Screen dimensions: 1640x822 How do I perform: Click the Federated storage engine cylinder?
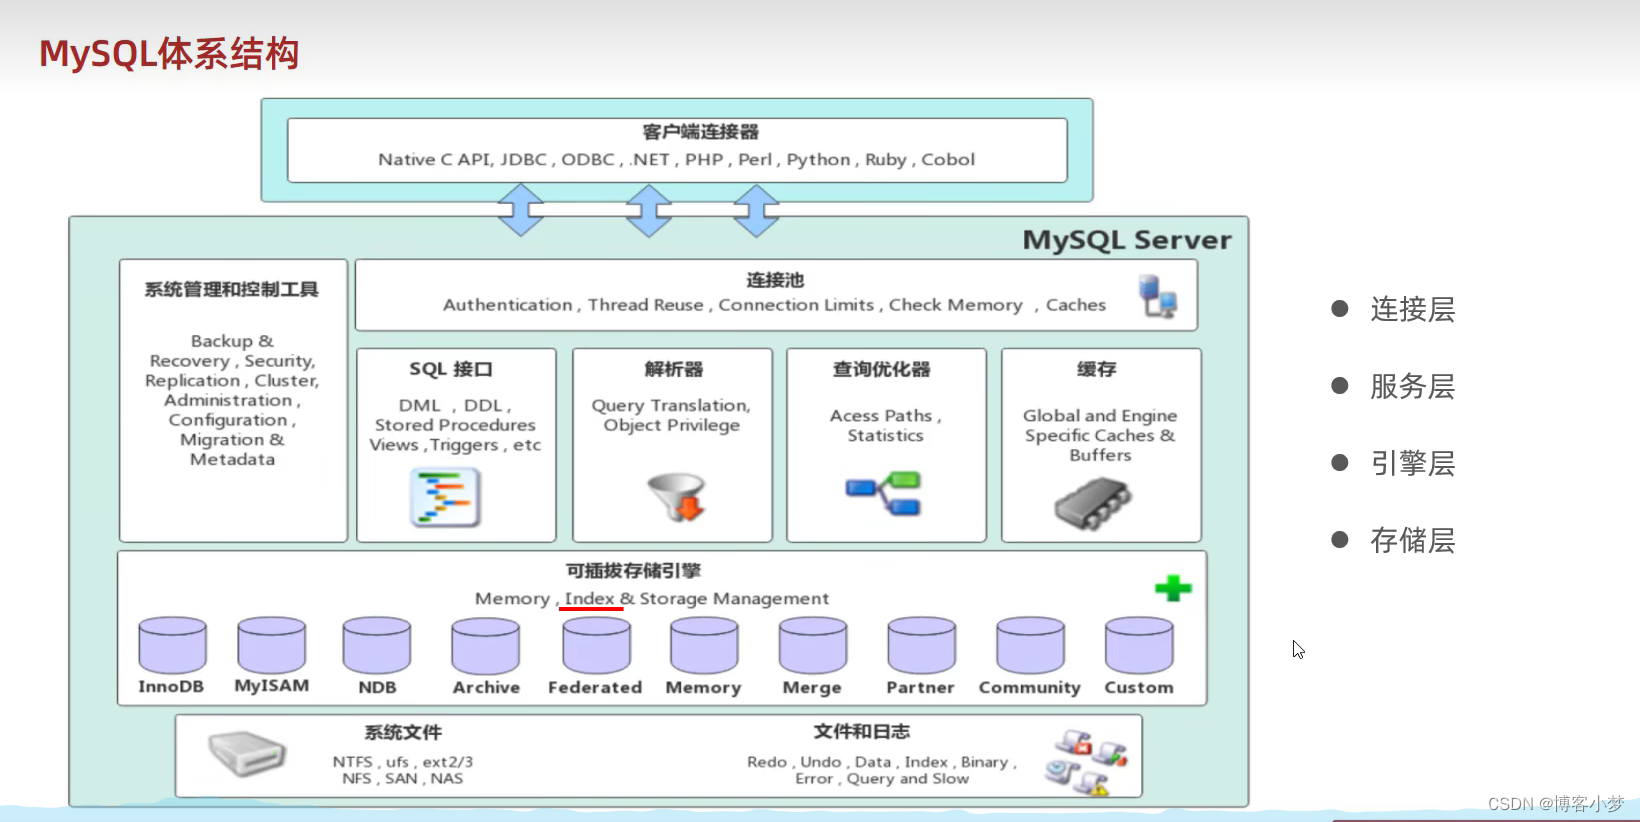[596, 646]
